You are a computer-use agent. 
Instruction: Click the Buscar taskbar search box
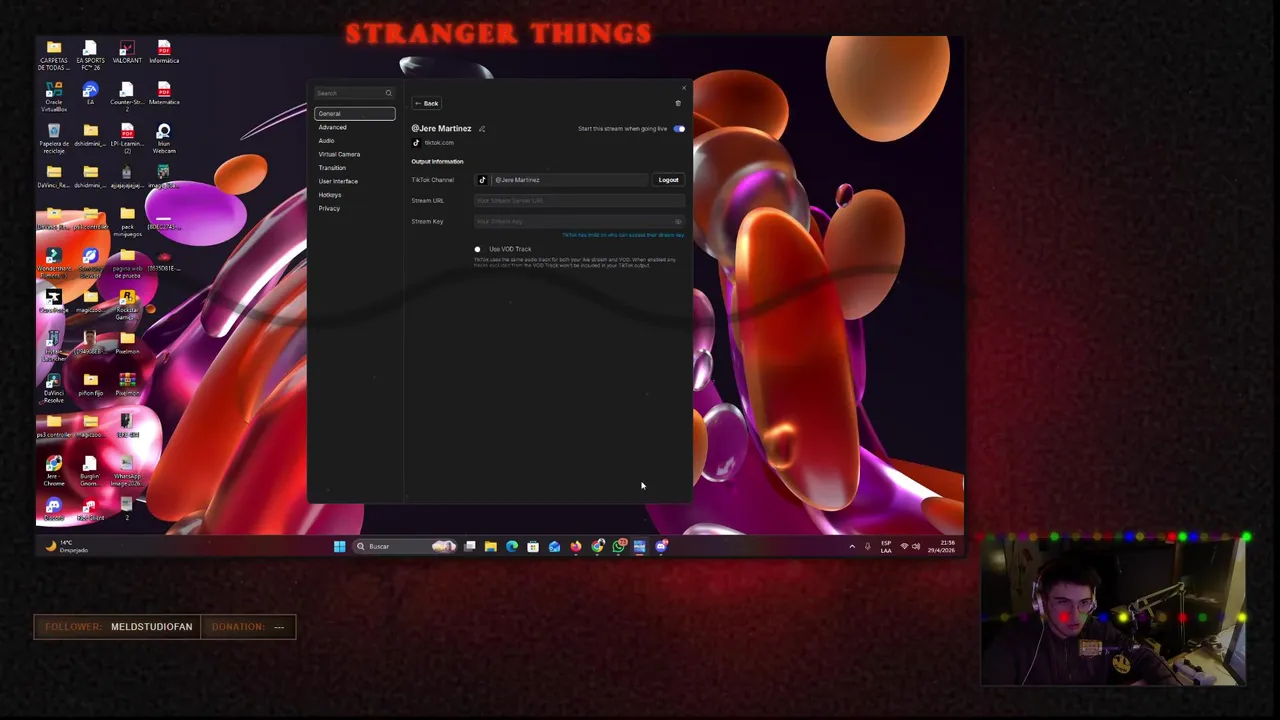click(x=405, y=546)
